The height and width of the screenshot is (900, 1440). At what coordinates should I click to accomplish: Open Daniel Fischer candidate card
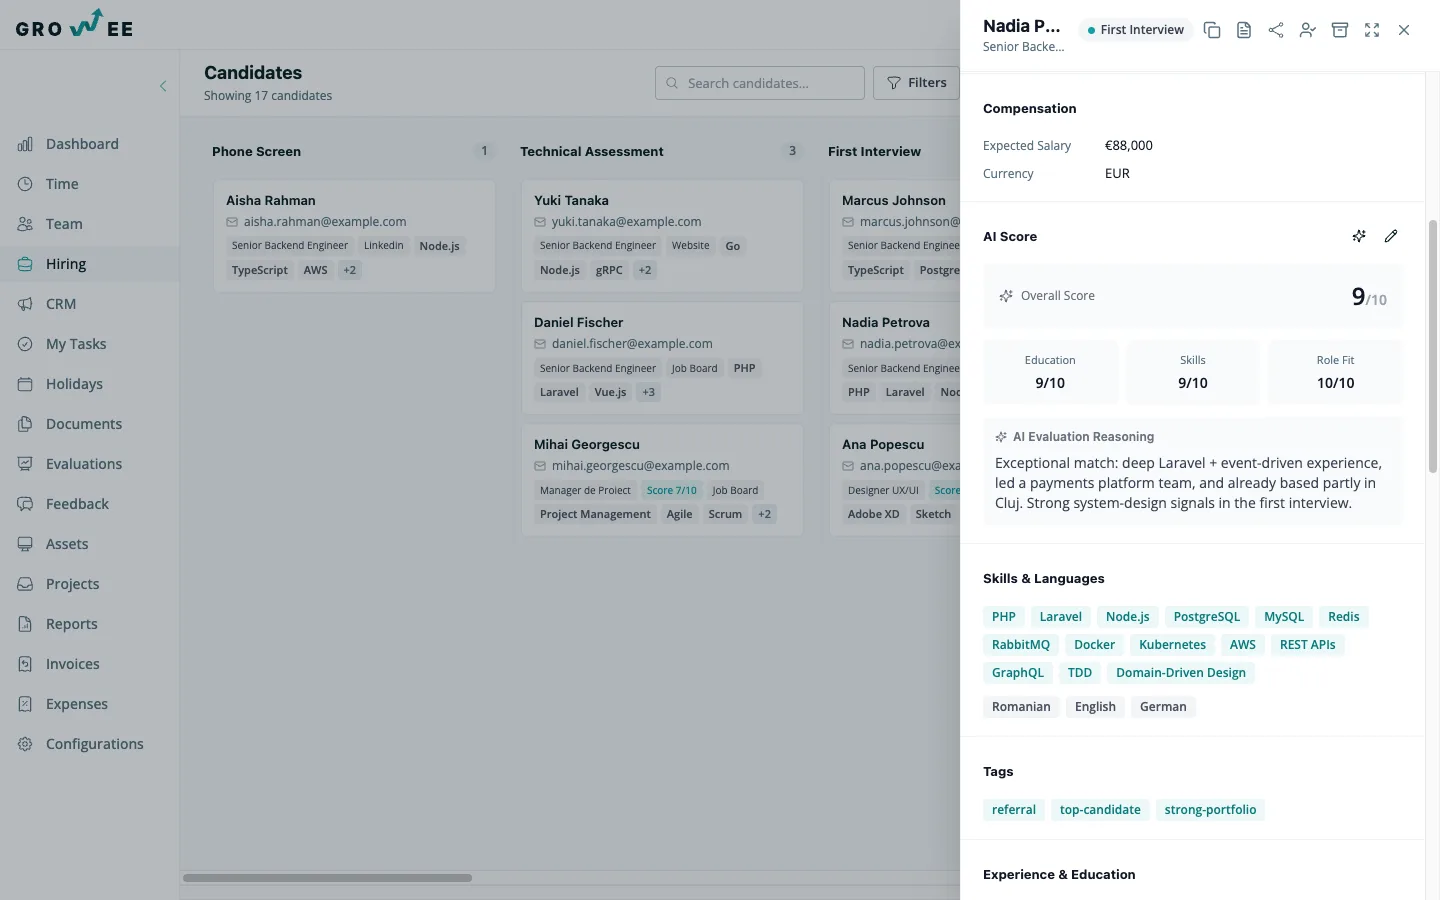pos(662,358)
